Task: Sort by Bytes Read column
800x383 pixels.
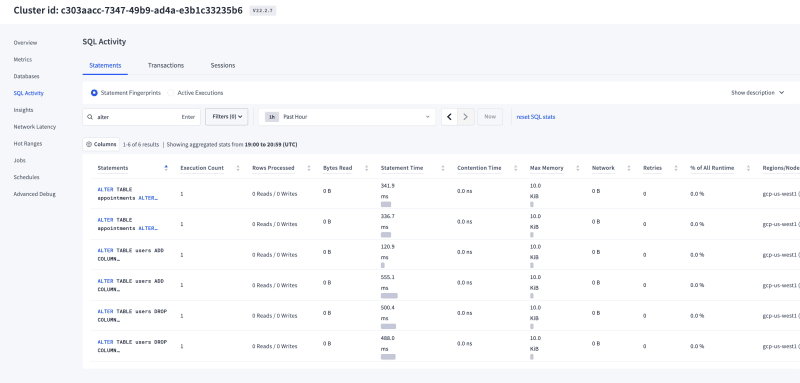Action: click(337, 168)
